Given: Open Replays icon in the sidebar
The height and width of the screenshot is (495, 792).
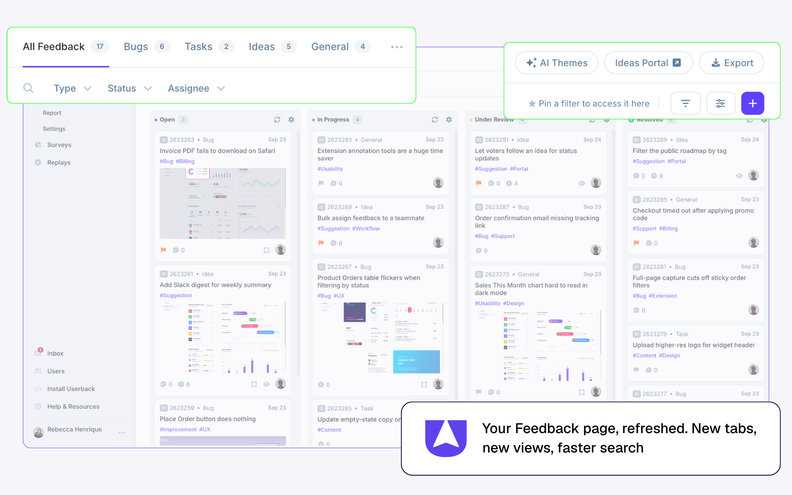Looking at the screenshot, I should point(38,163).
